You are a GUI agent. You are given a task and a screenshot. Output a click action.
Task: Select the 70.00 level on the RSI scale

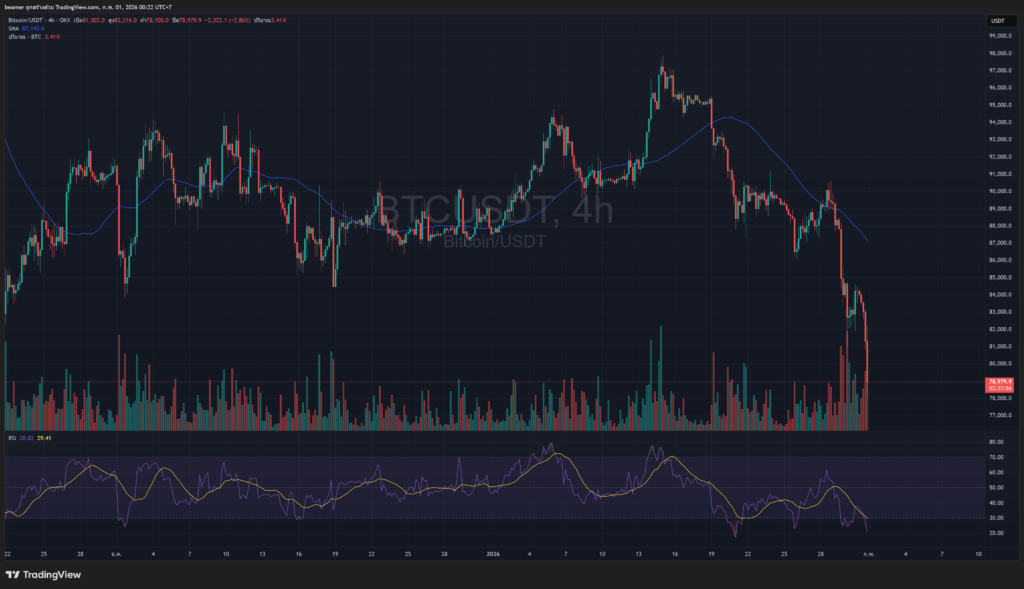click(996, 457)
